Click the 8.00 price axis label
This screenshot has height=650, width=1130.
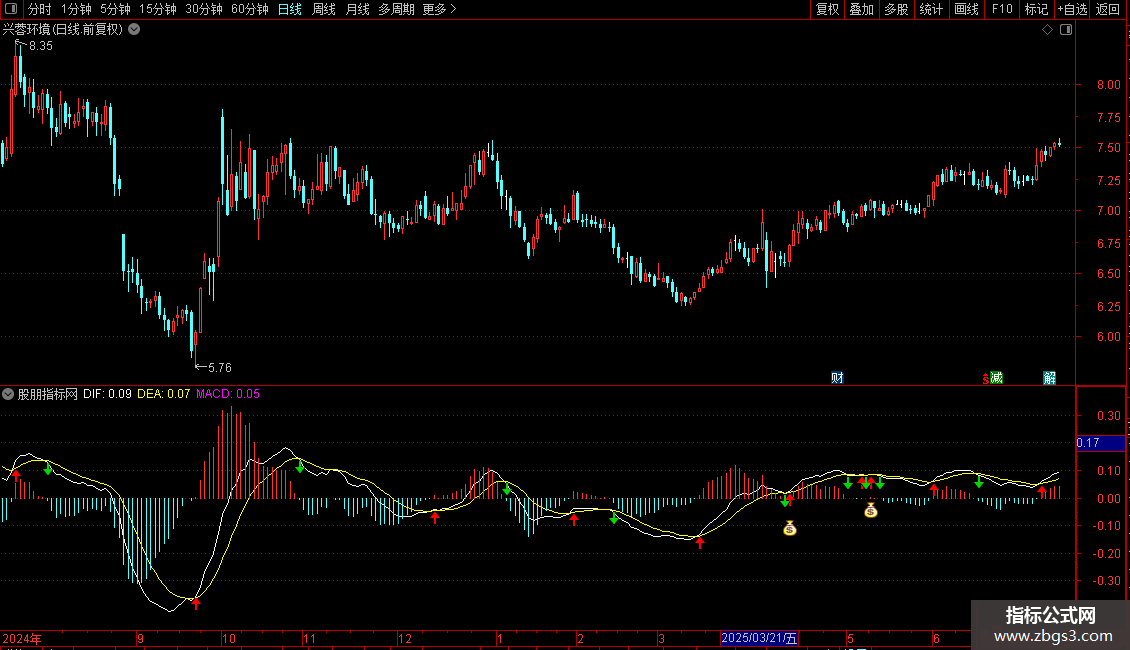pyautogui.click(x=1108, y=85)
